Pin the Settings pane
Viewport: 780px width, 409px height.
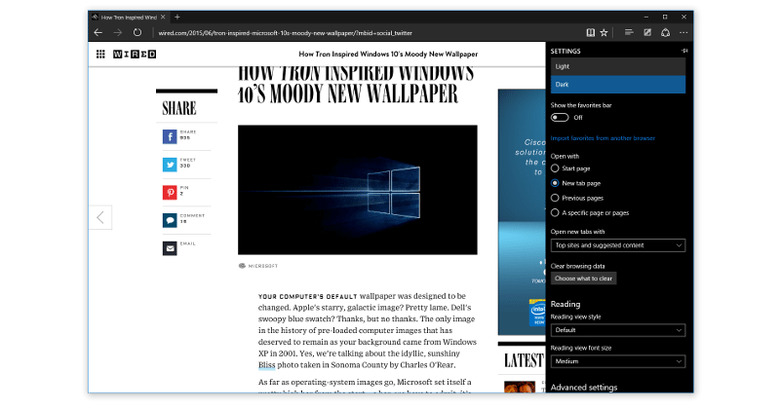pos(684,51)
